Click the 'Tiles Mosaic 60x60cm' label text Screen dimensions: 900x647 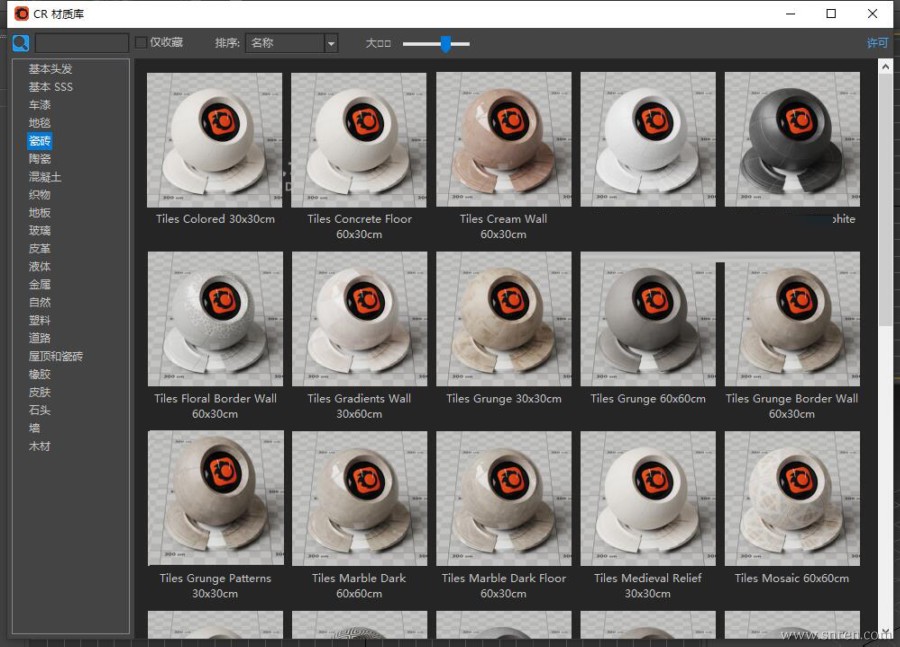pos(792,578)
